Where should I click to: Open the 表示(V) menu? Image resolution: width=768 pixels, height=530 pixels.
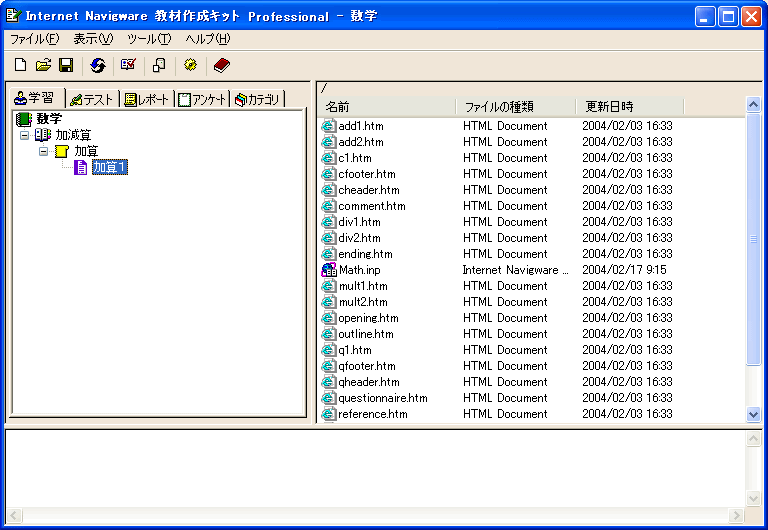(x=93, y=39)
